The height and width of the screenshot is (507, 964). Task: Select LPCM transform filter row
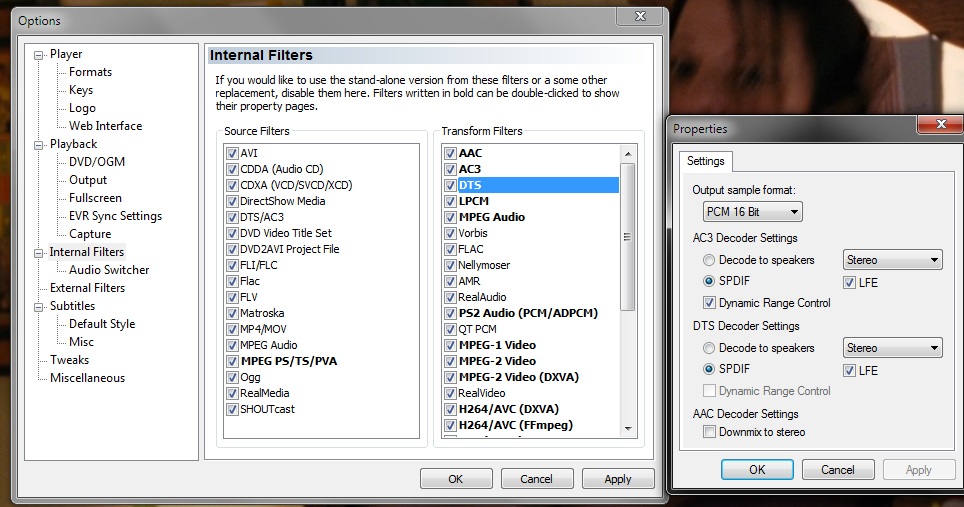473,201
